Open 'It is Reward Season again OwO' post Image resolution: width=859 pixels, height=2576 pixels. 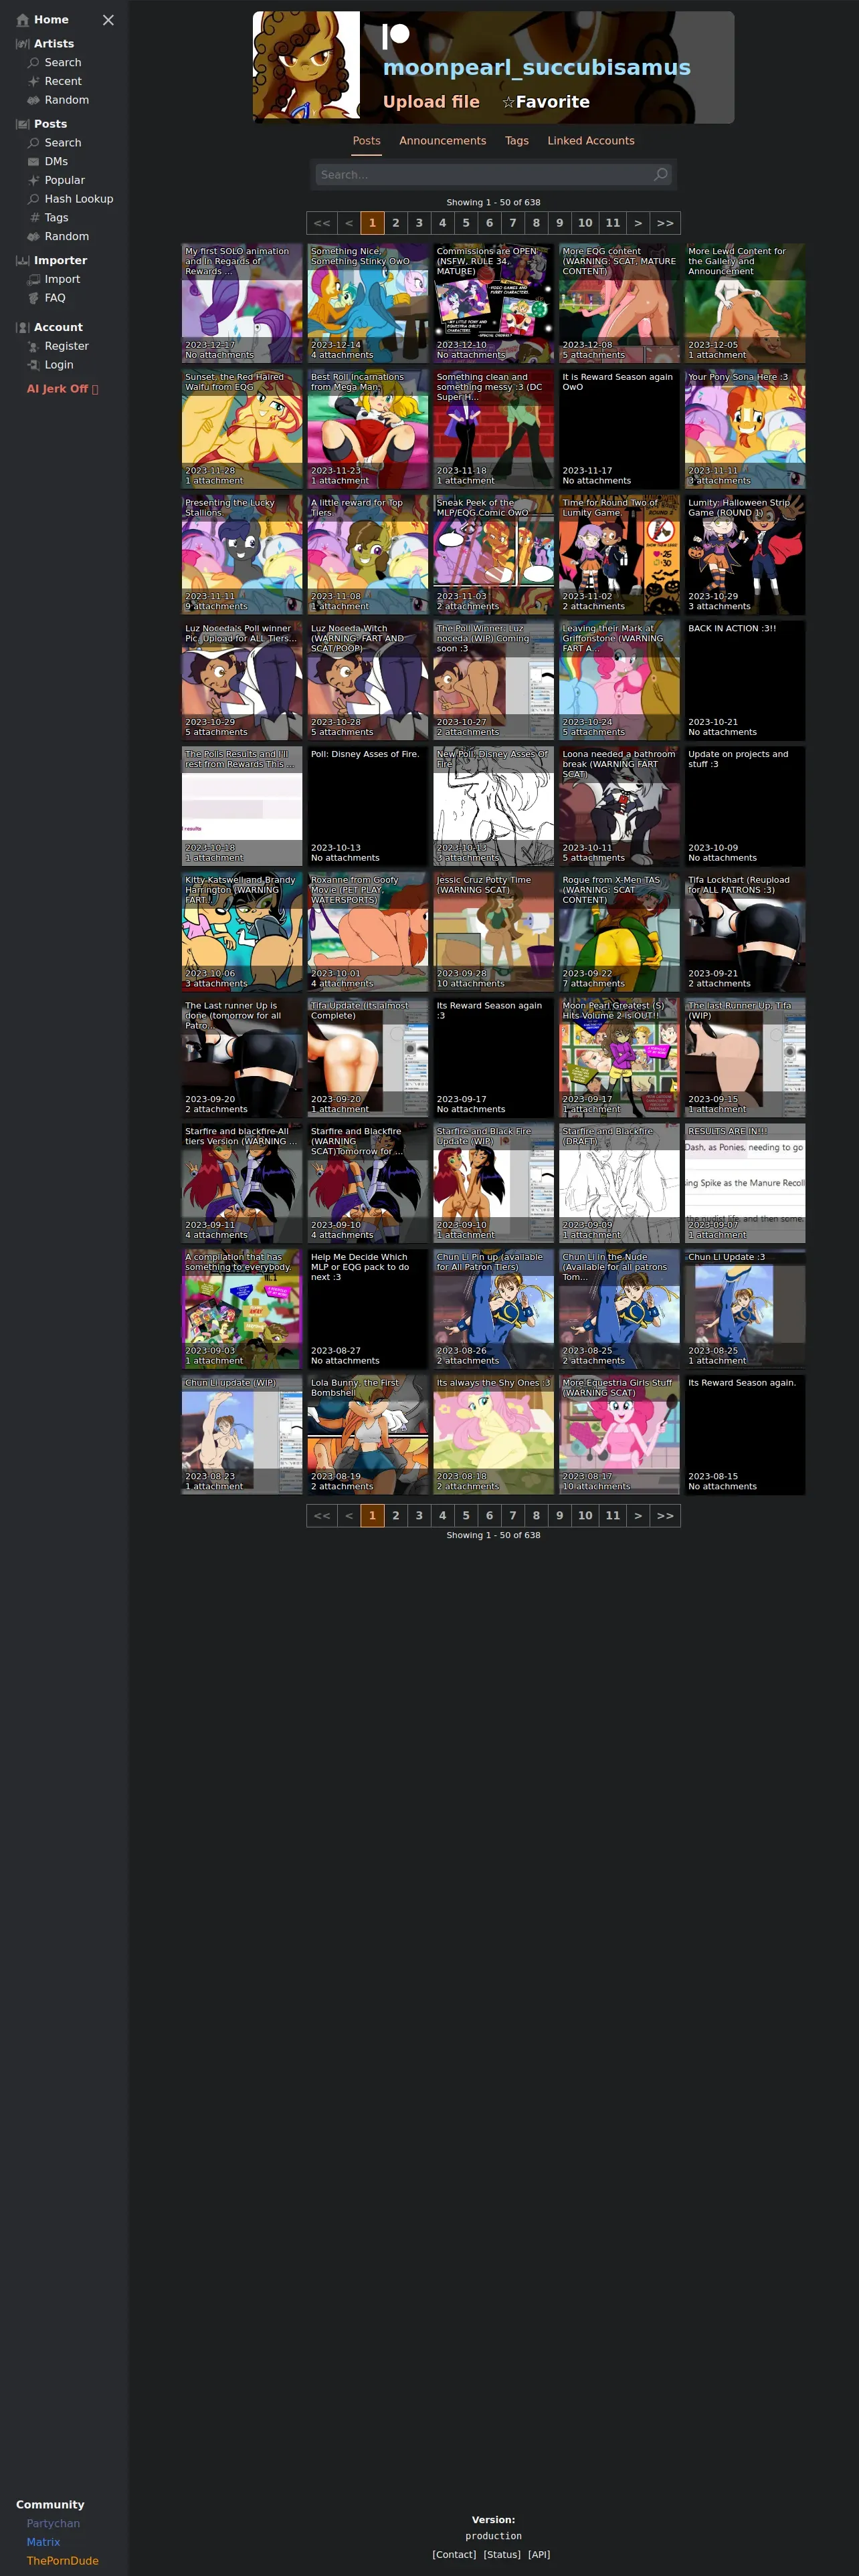point(619,429)
